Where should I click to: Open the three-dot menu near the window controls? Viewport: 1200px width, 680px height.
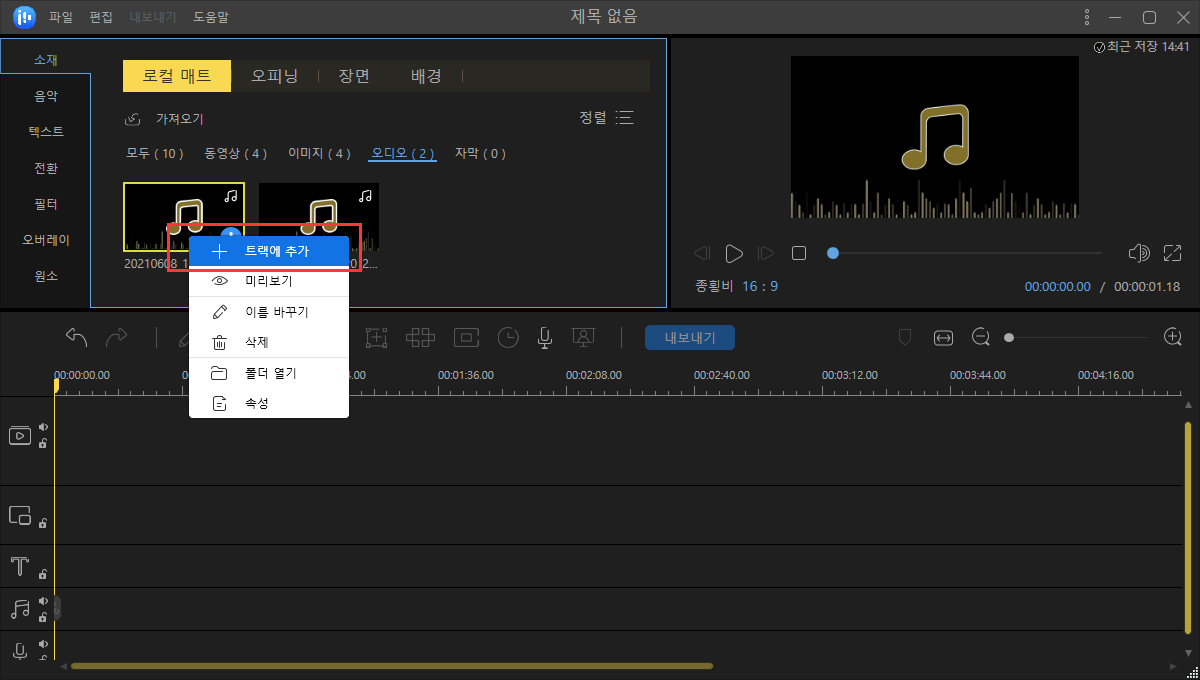(1086, 16)
